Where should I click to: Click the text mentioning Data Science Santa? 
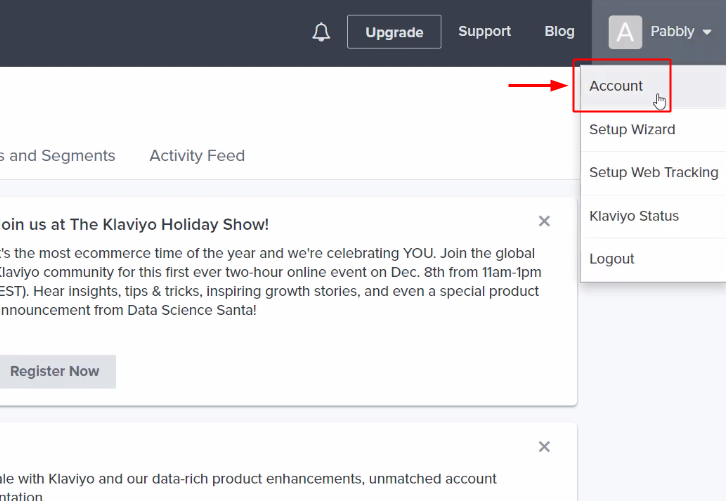128,310
